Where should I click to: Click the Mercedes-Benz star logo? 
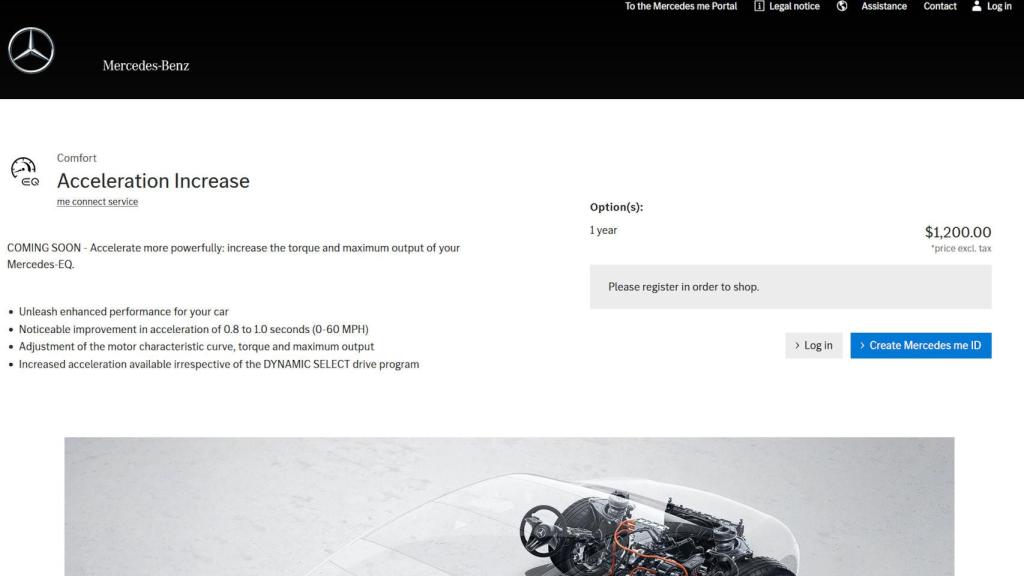(x=30, y=49)
